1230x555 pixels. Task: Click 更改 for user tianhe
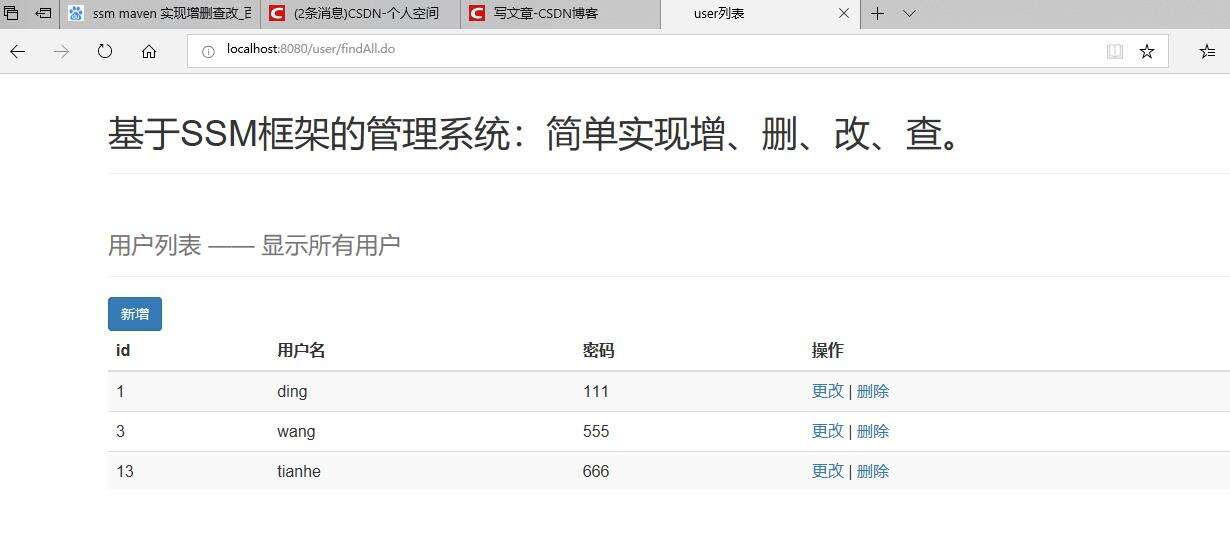pos(828,471)
